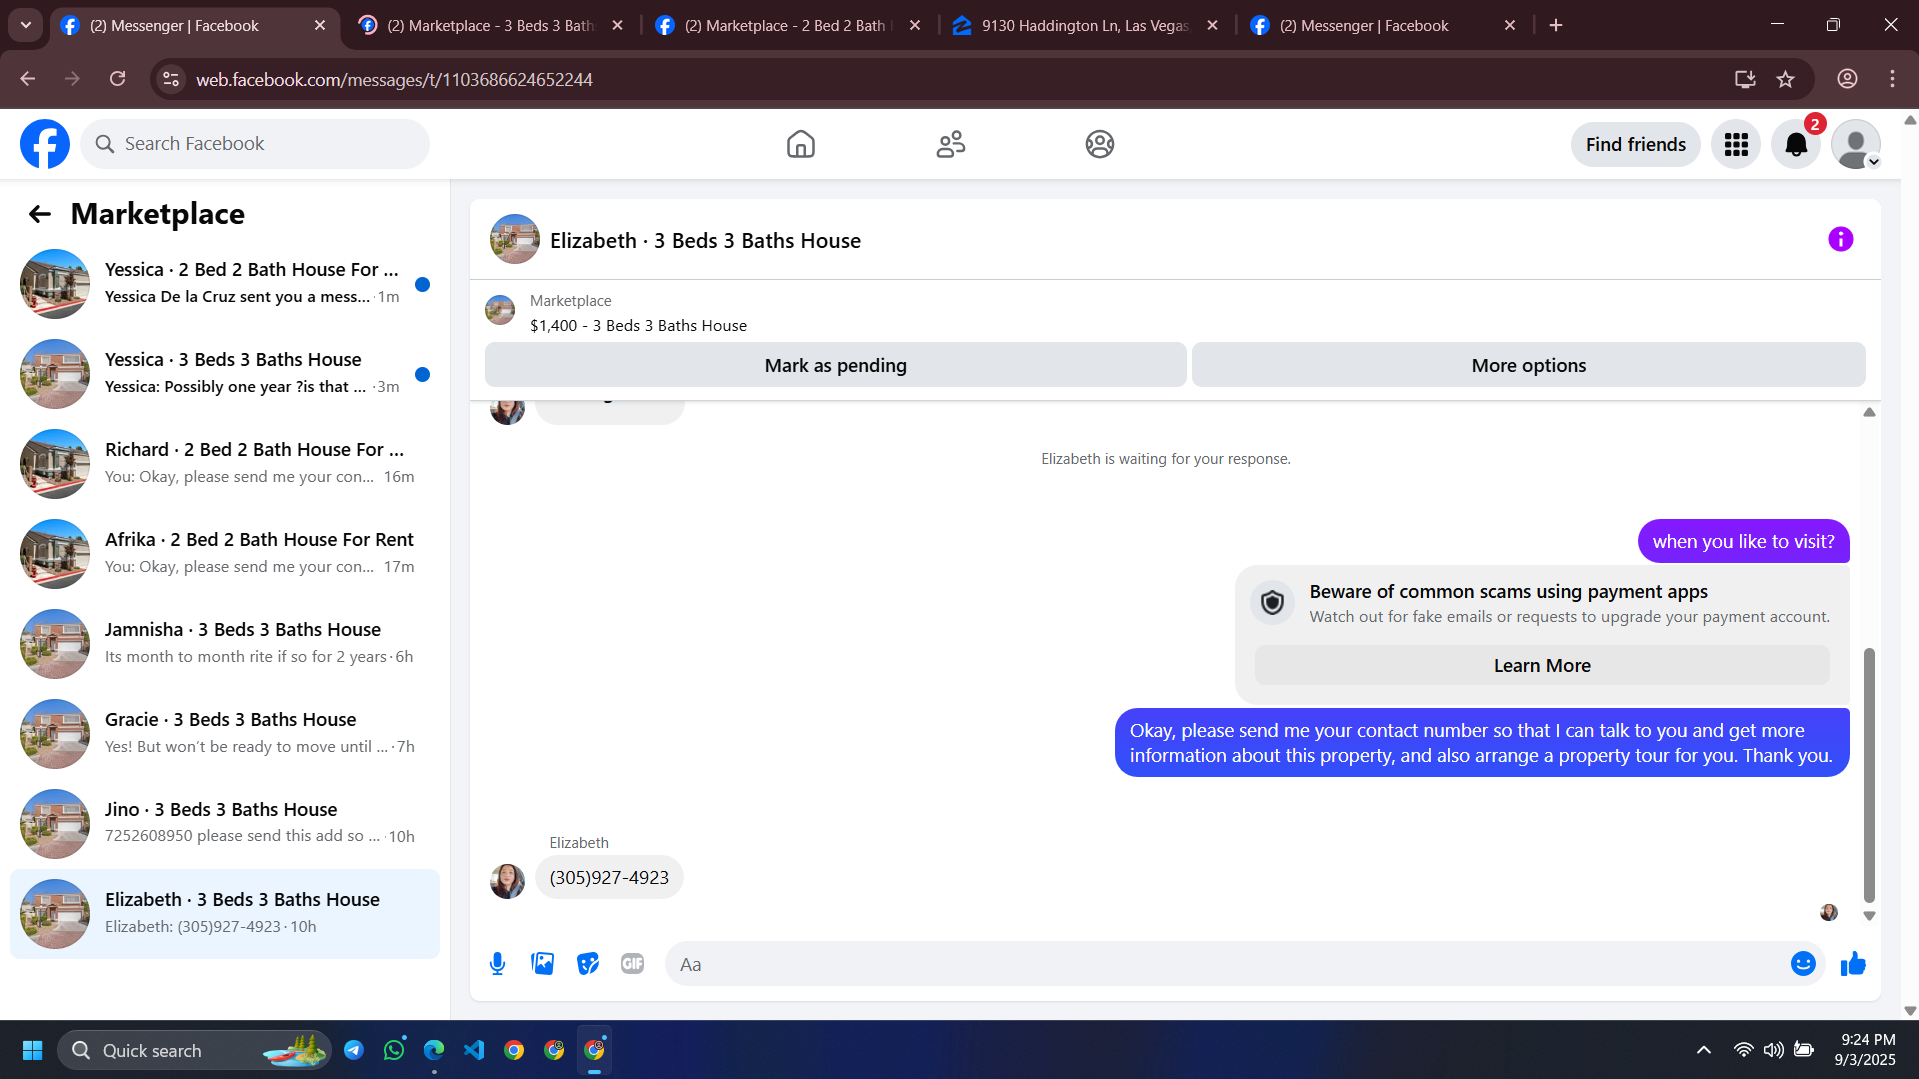Select Elizabeth 3 Beds 3 Baths conversation

tap(225, 914)
